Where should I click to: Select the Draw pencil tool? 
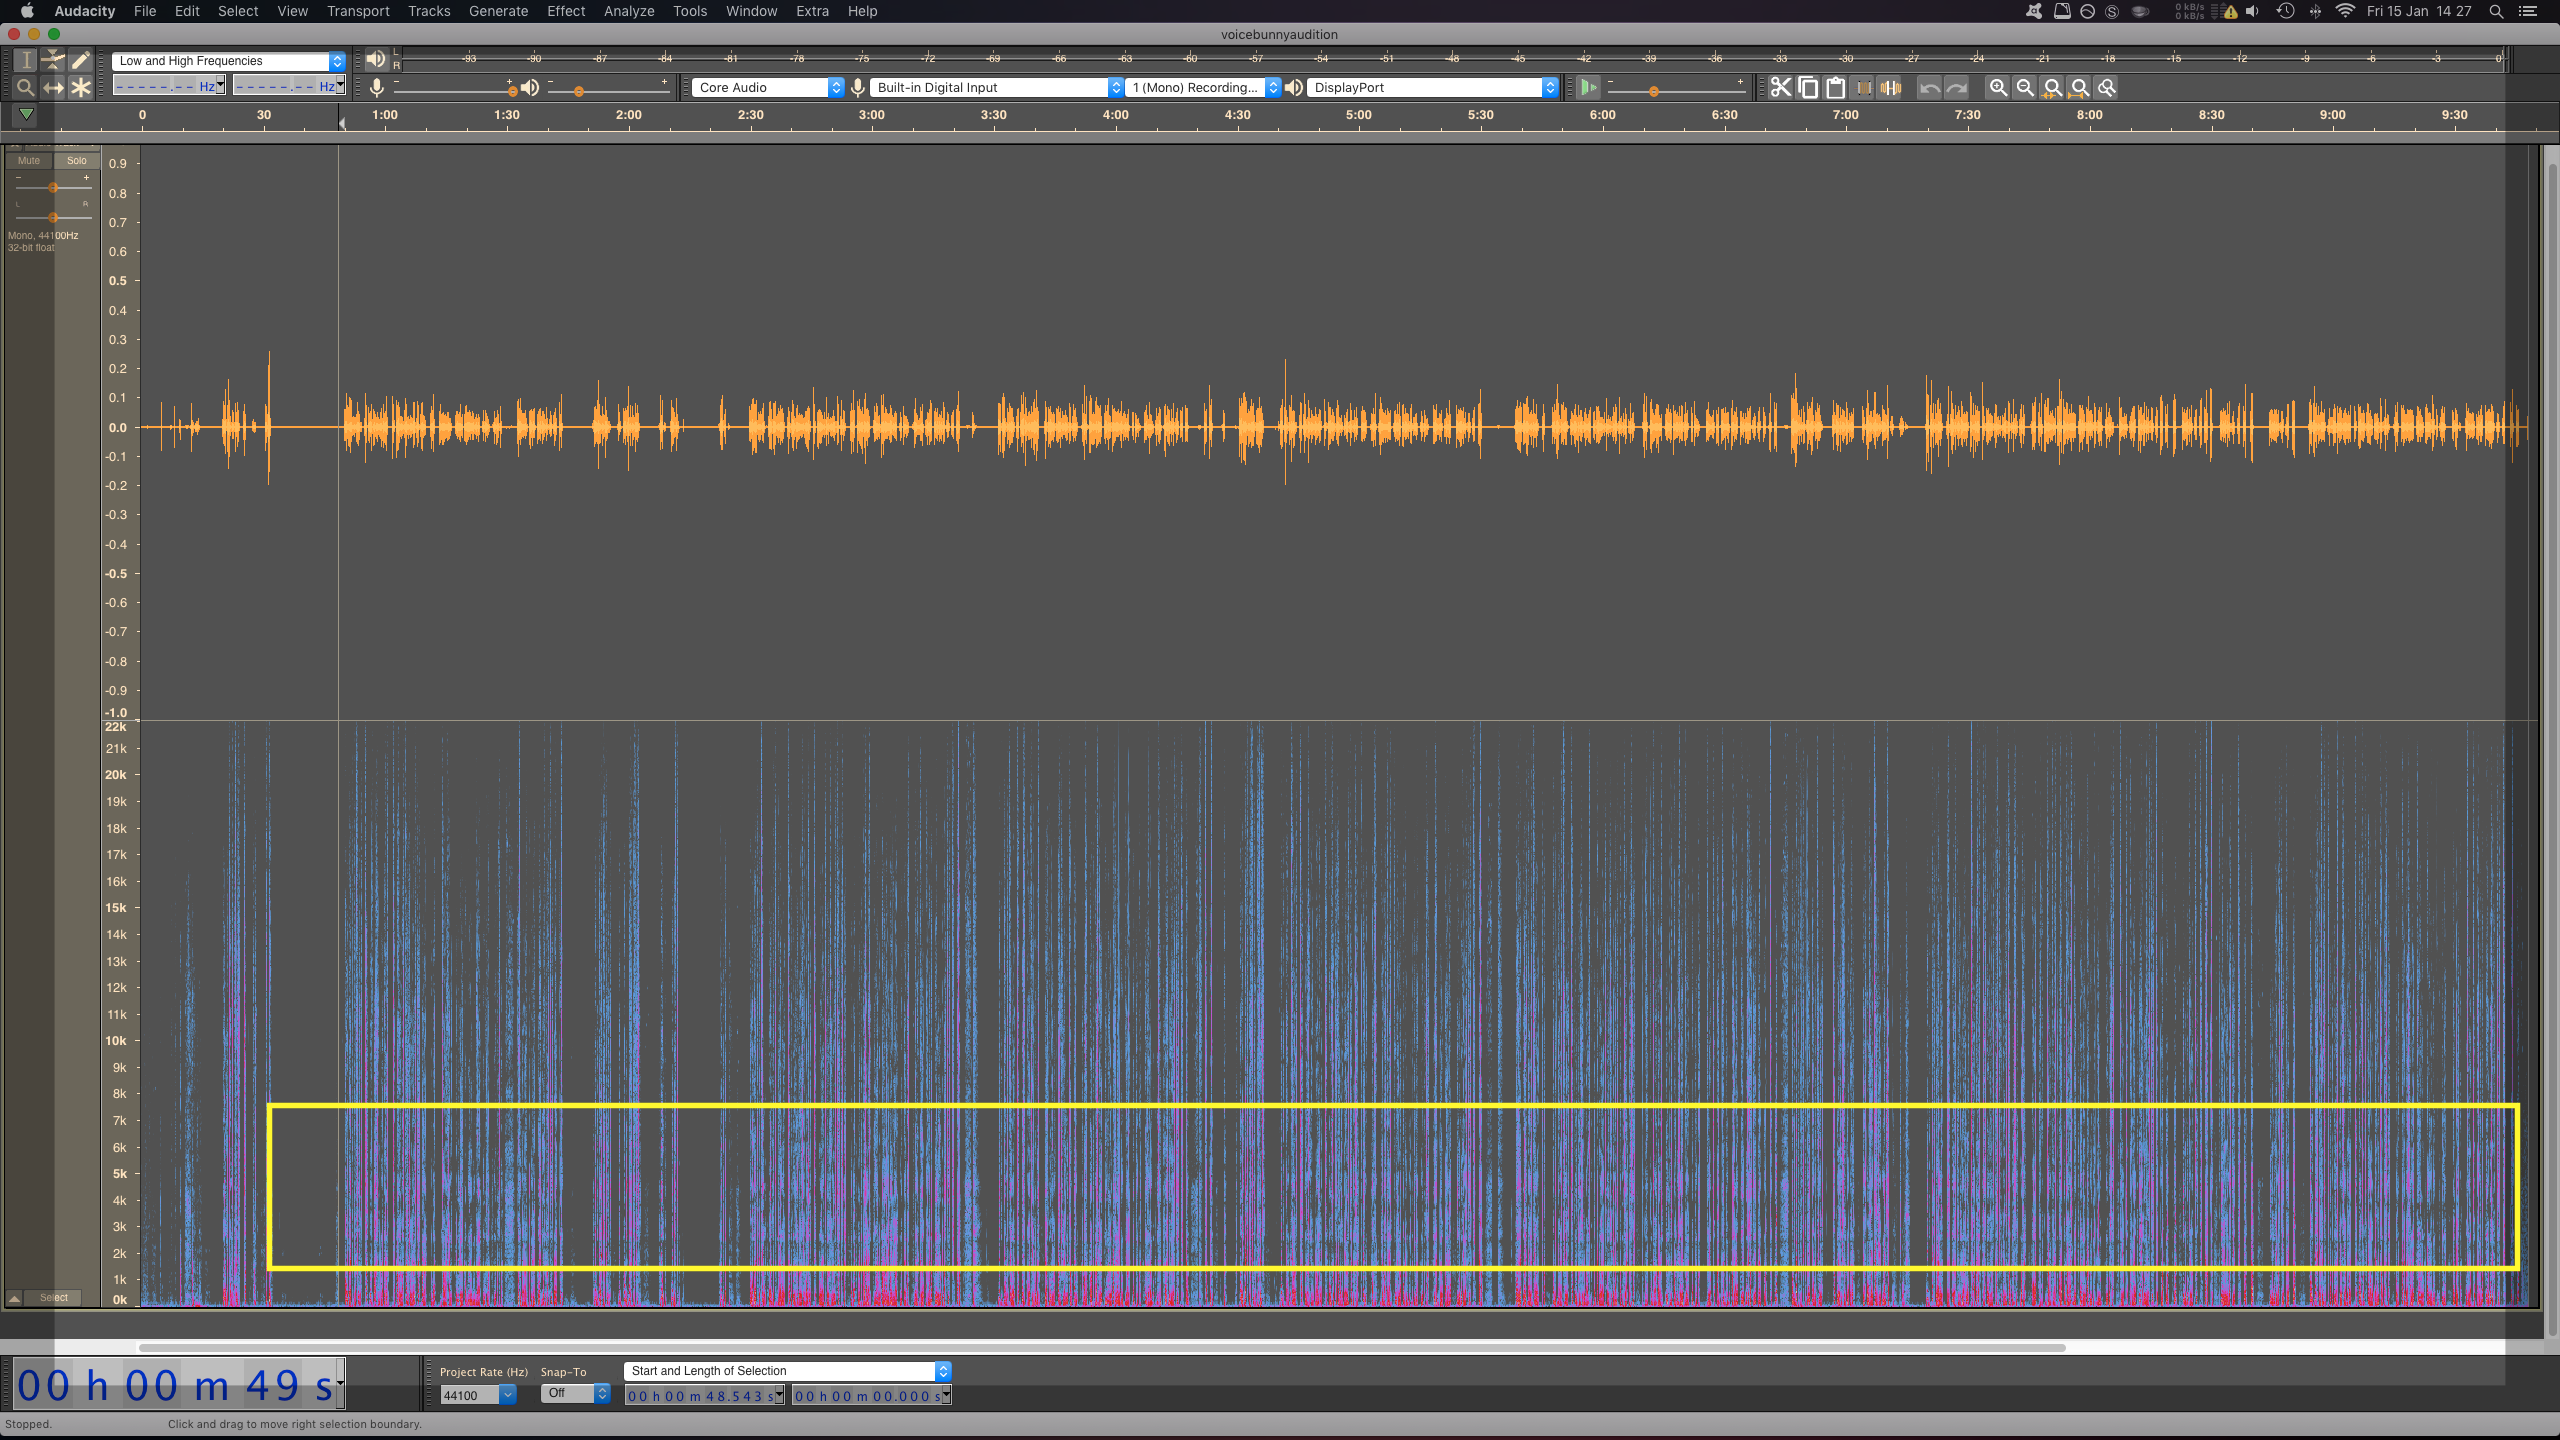[x=80, y=61]
